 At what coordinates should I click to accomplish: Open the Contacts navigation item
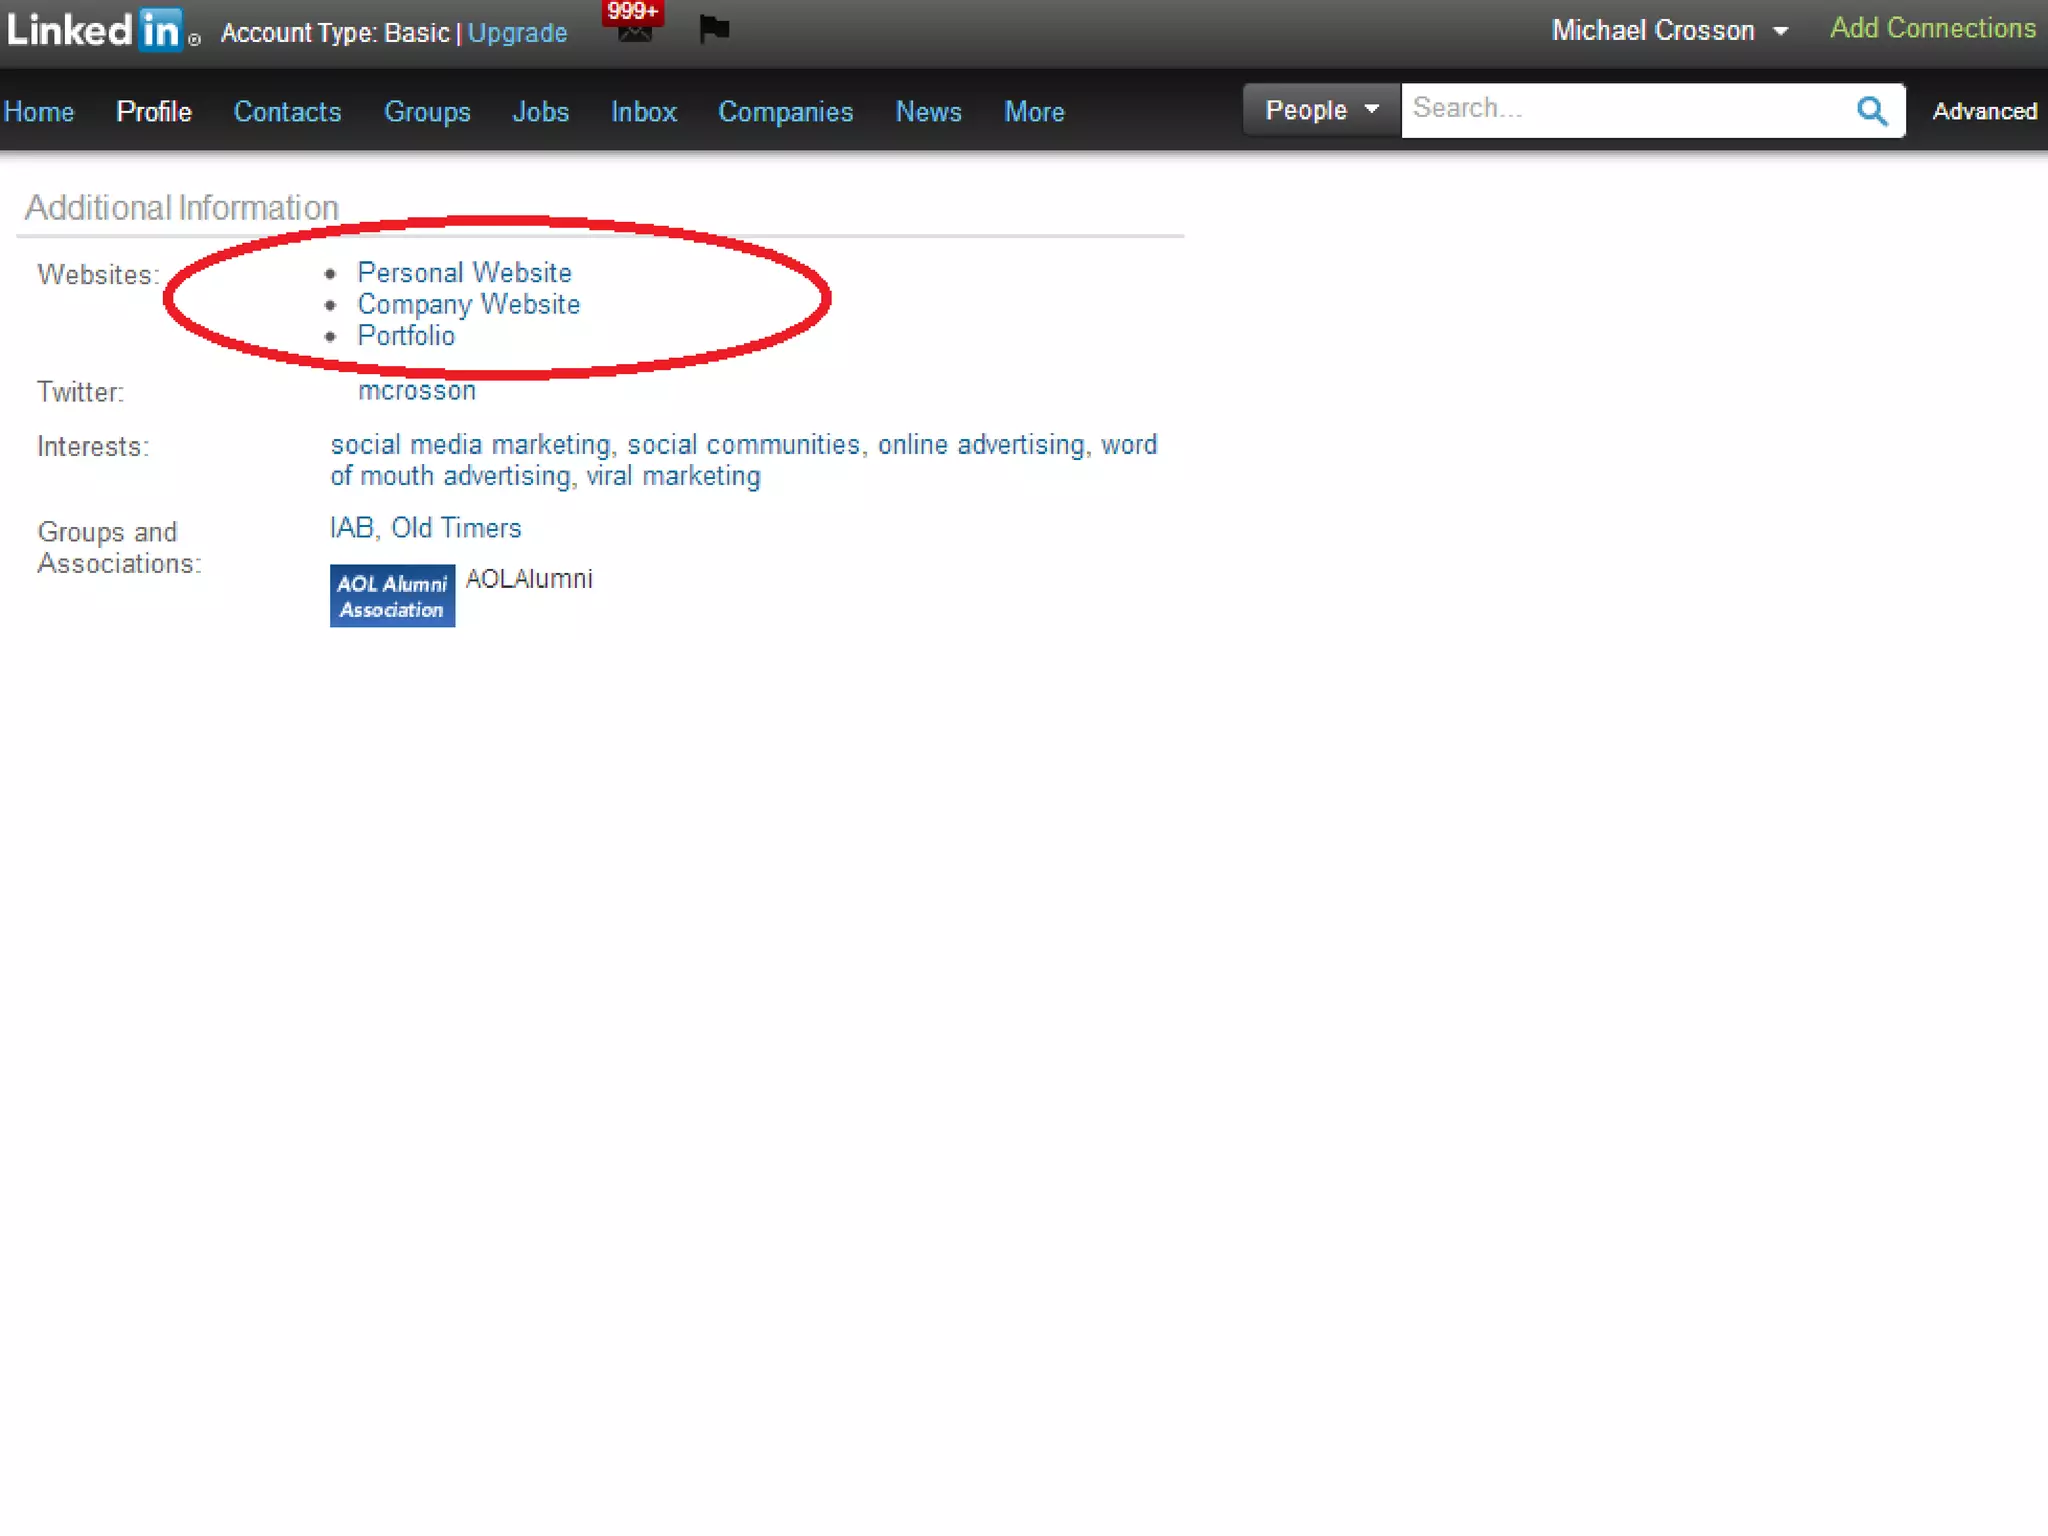287,112
